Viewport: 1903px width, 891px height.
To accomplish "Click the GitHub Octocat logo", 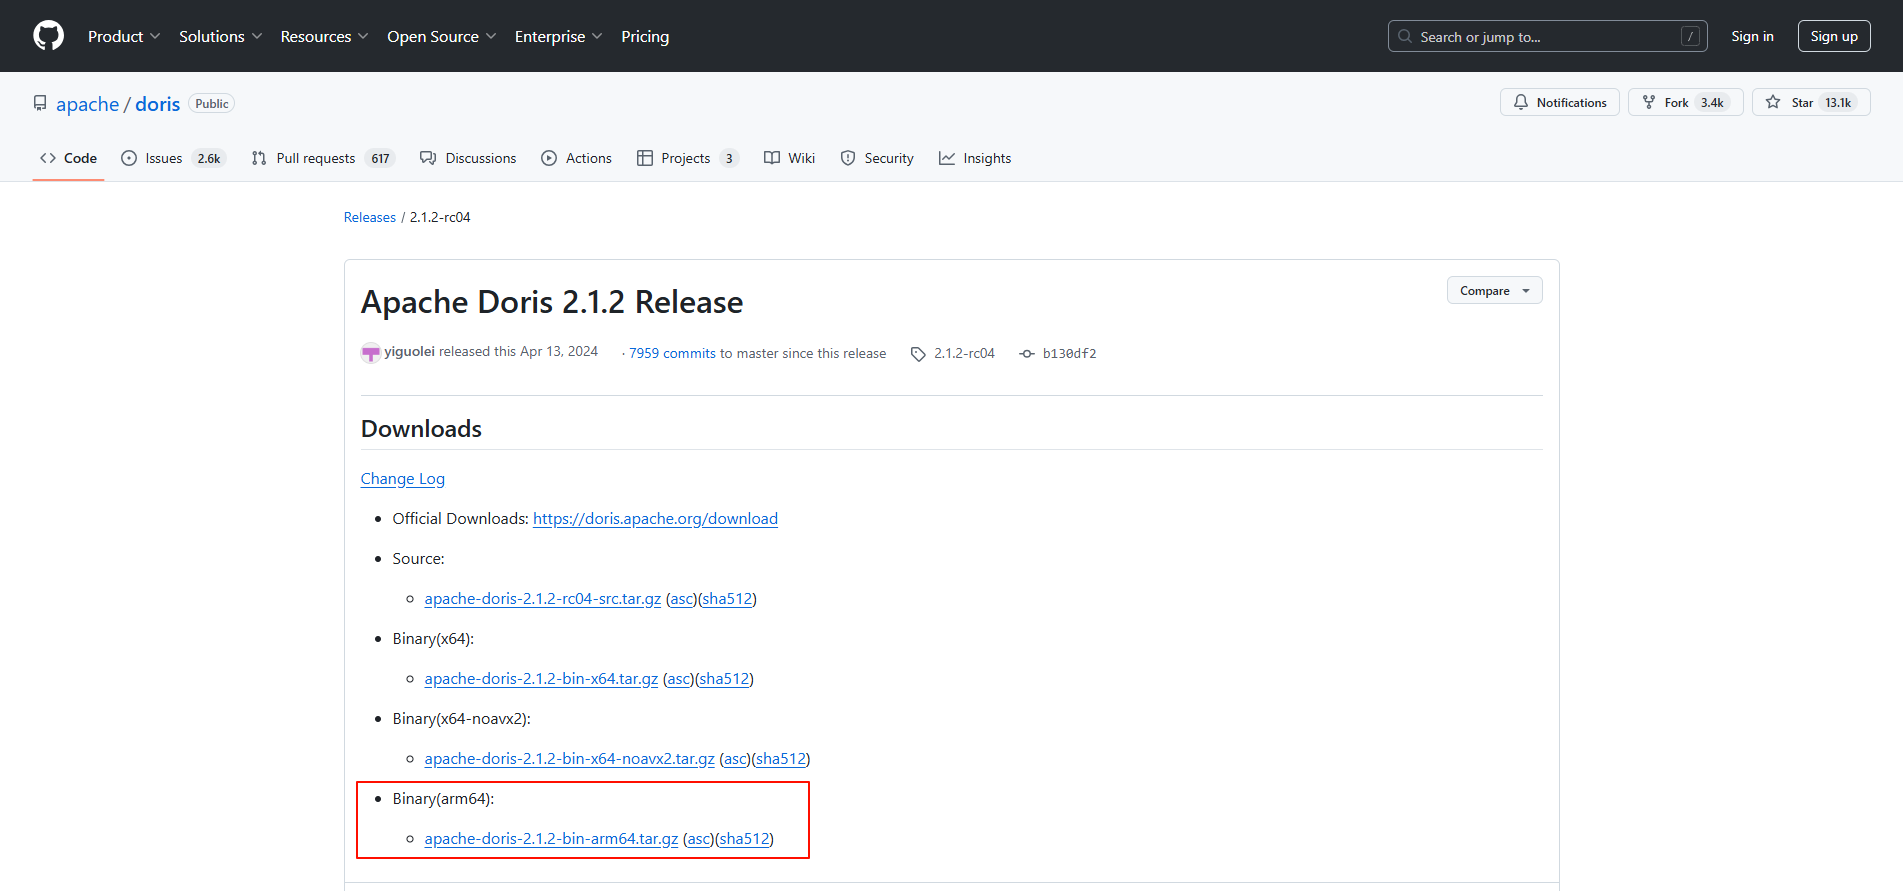I will 48,36.
